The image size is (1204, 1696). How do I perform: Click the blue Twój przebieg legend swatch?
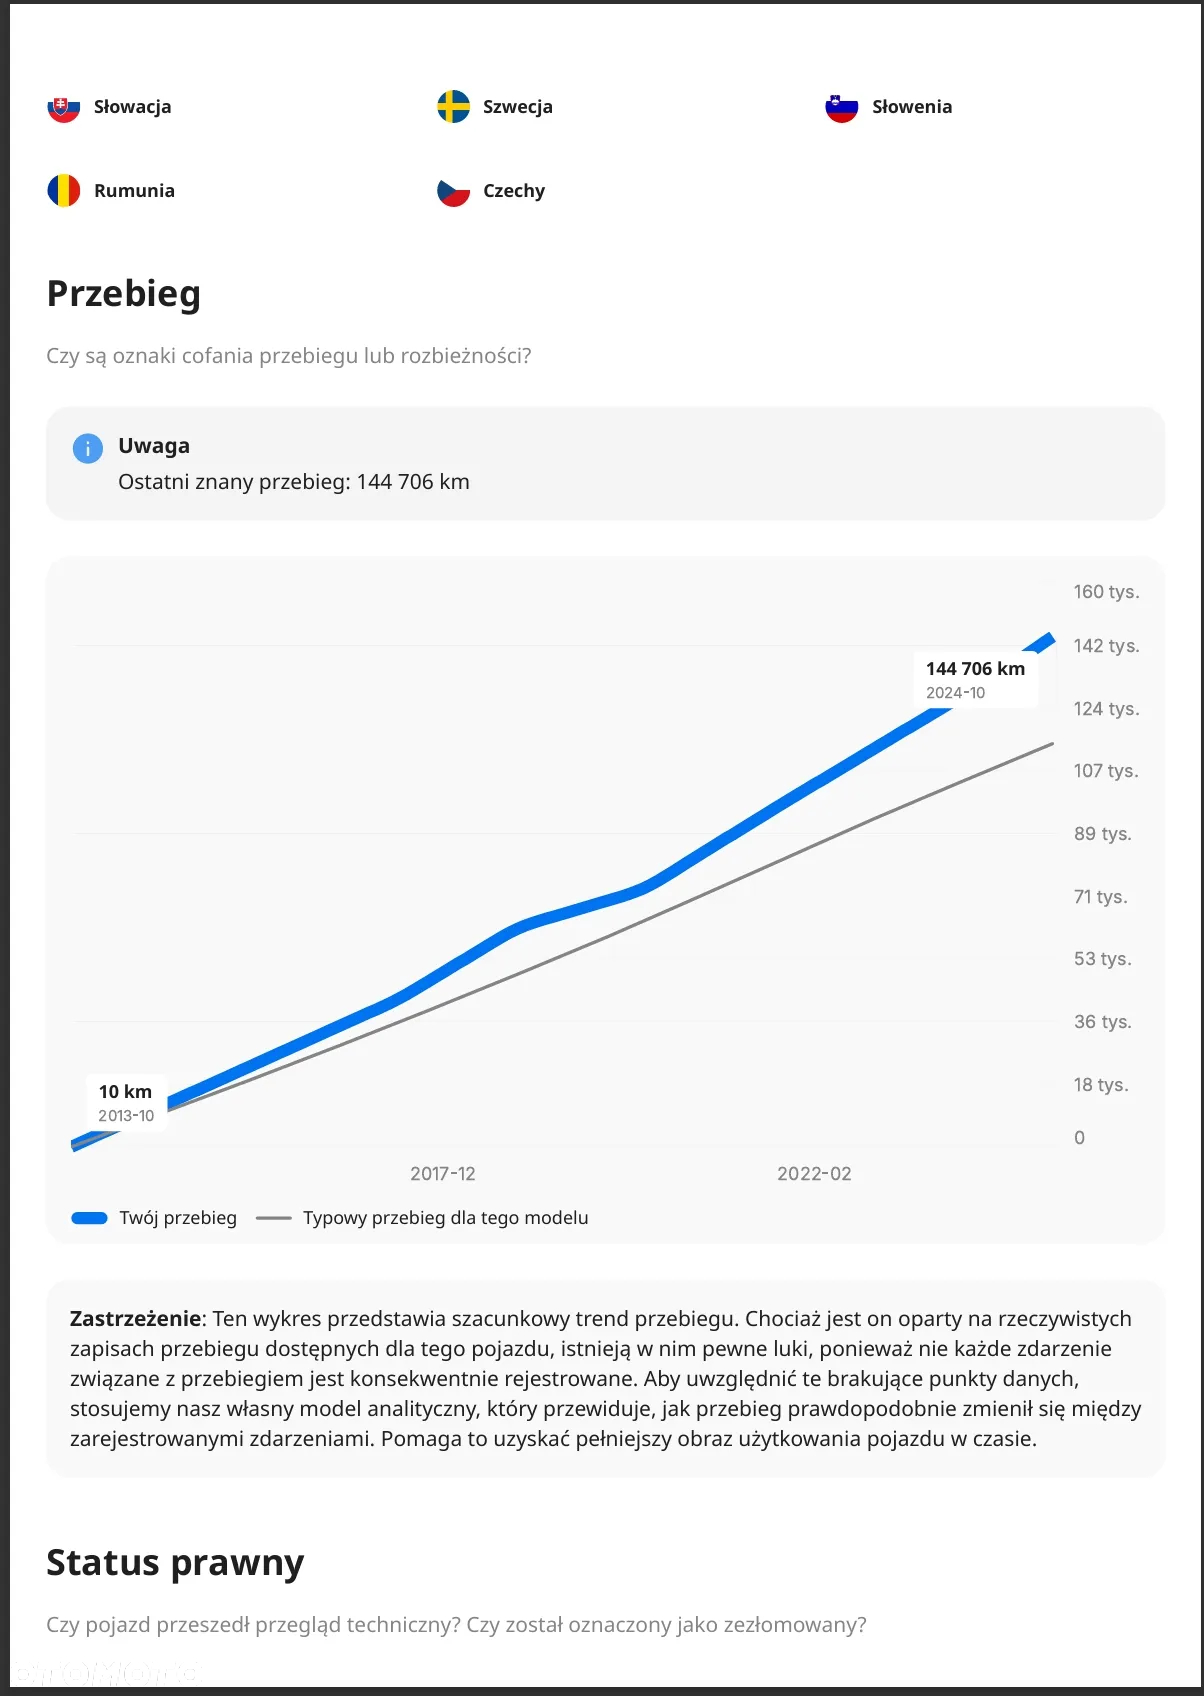coord(90,1218)
